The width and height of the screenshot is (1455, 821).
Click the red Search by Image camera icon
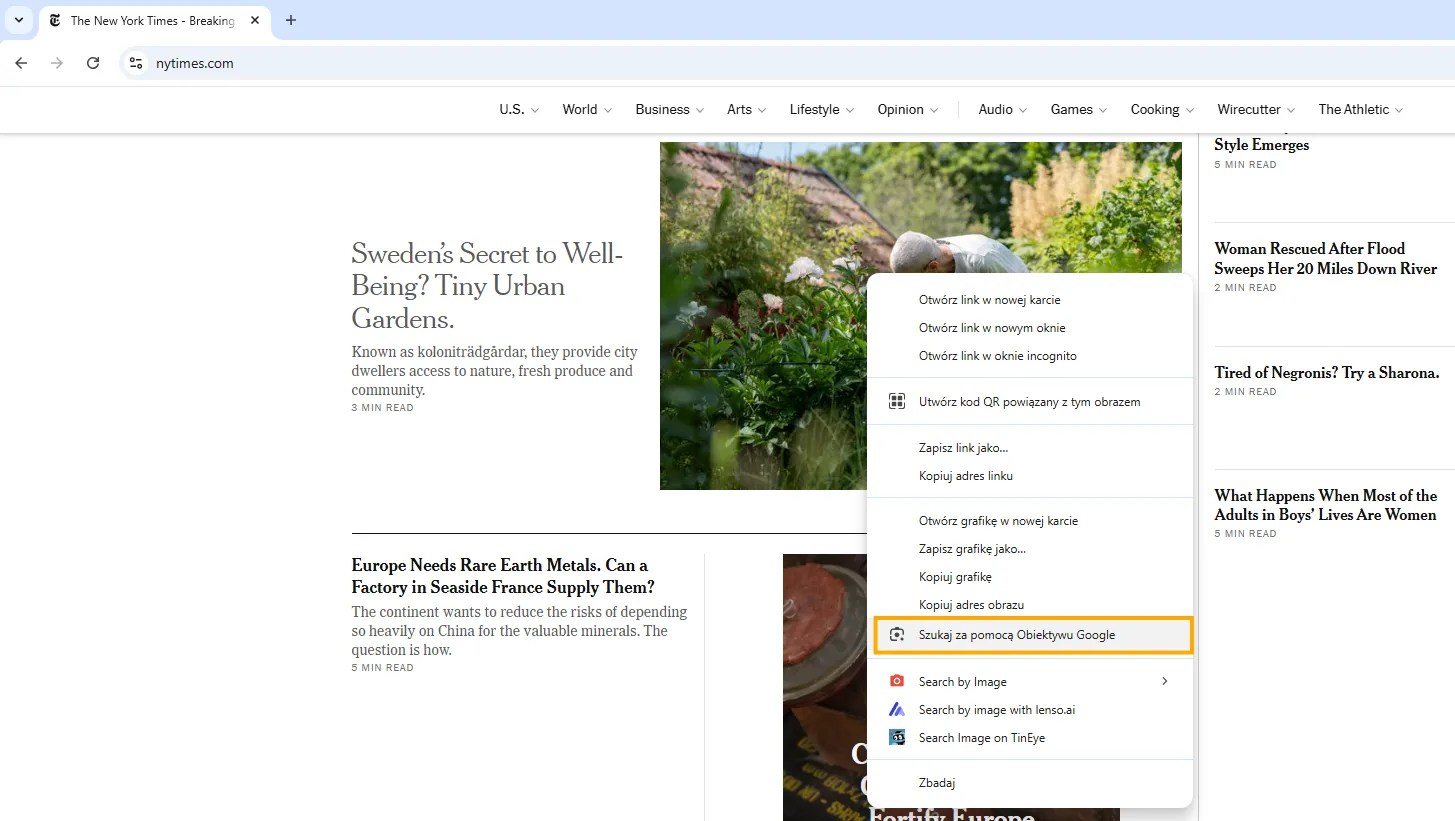pyautogui.click(x=897, y=681)
